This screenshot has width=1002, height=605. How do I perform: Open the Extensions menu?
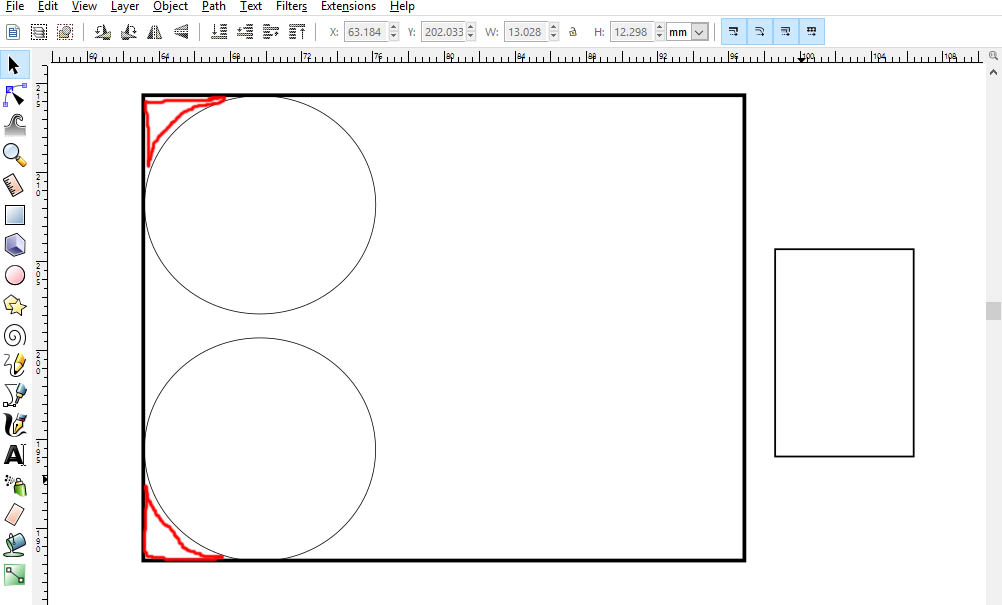tap(348, 6)
